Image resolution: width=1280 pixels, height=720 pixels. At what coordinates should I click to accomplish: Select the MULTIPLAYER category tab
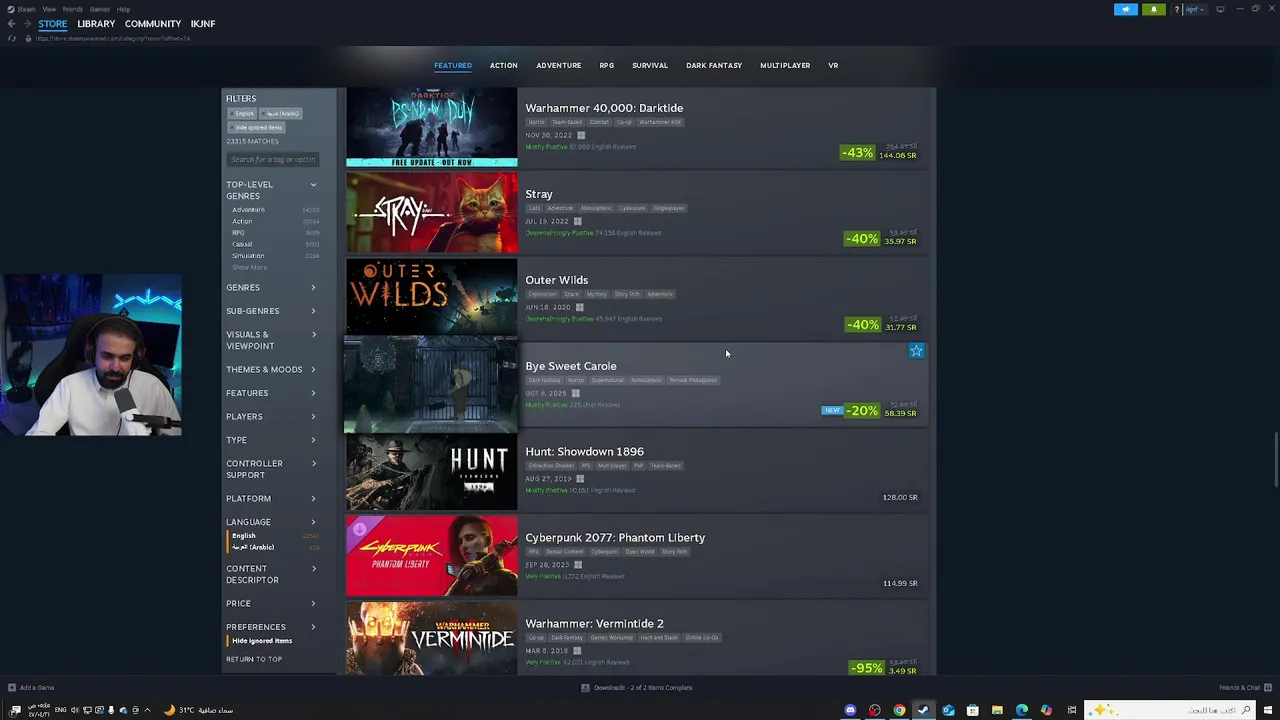[x=785, y=65]
